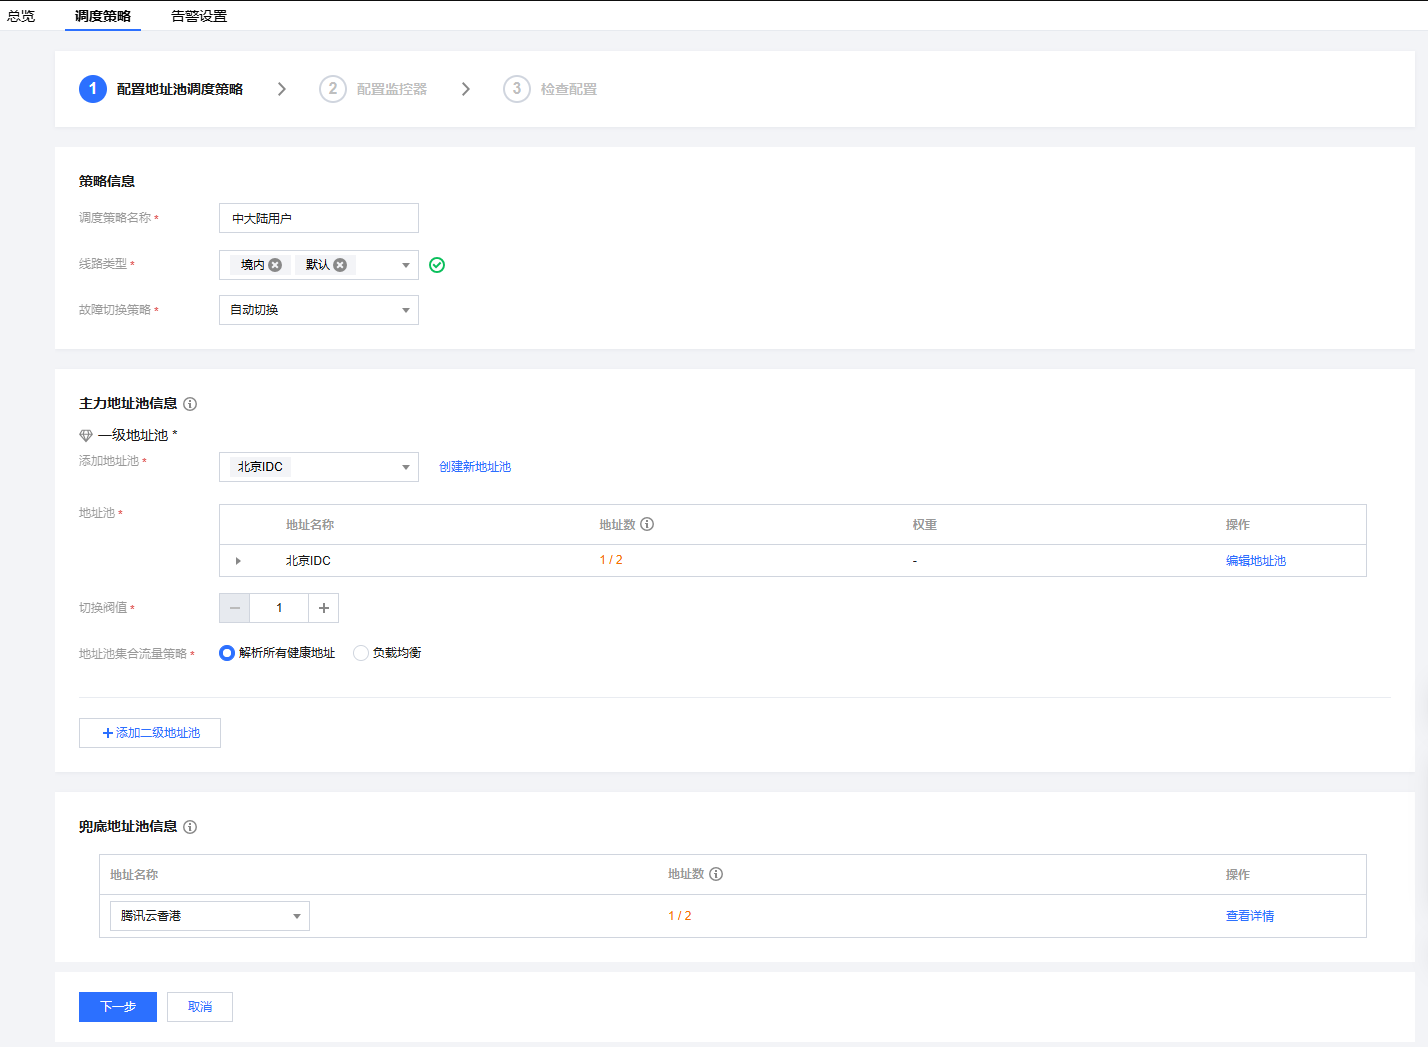This screenshot has width=1428, height=1047.
Task: Click chevron arrow after step 2
Action: click(x=466, y=89)
